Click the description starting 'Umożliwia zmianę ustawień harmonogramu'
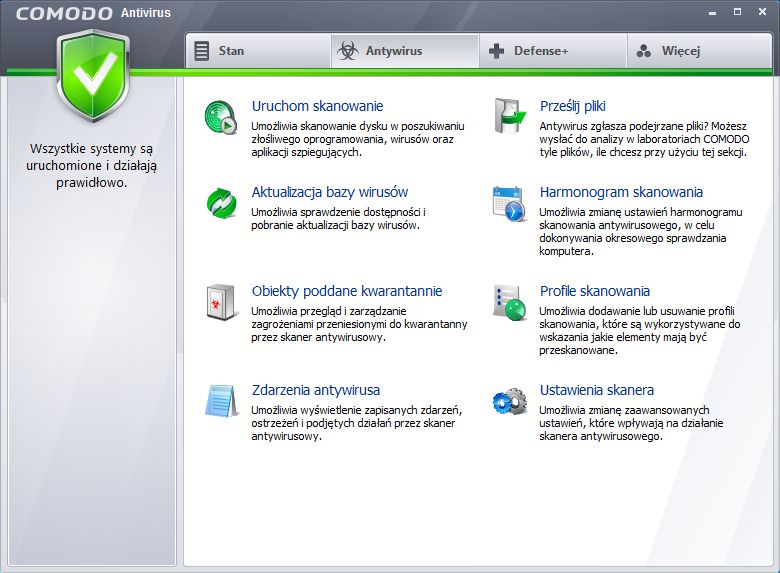 tap(641, 232)
